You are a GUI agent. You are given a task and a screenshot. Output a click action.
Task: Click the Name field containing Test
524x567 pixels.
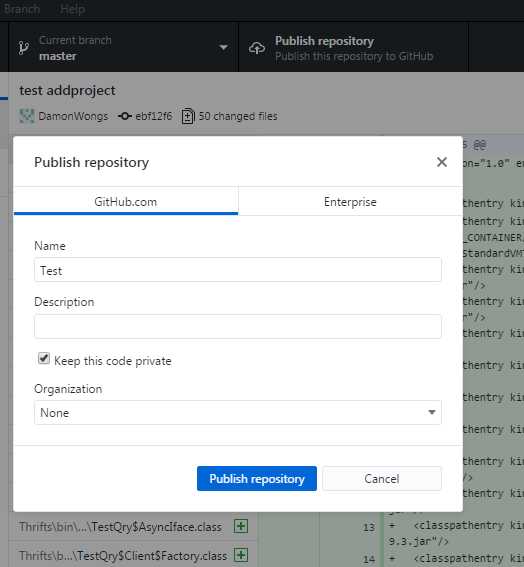238,270
